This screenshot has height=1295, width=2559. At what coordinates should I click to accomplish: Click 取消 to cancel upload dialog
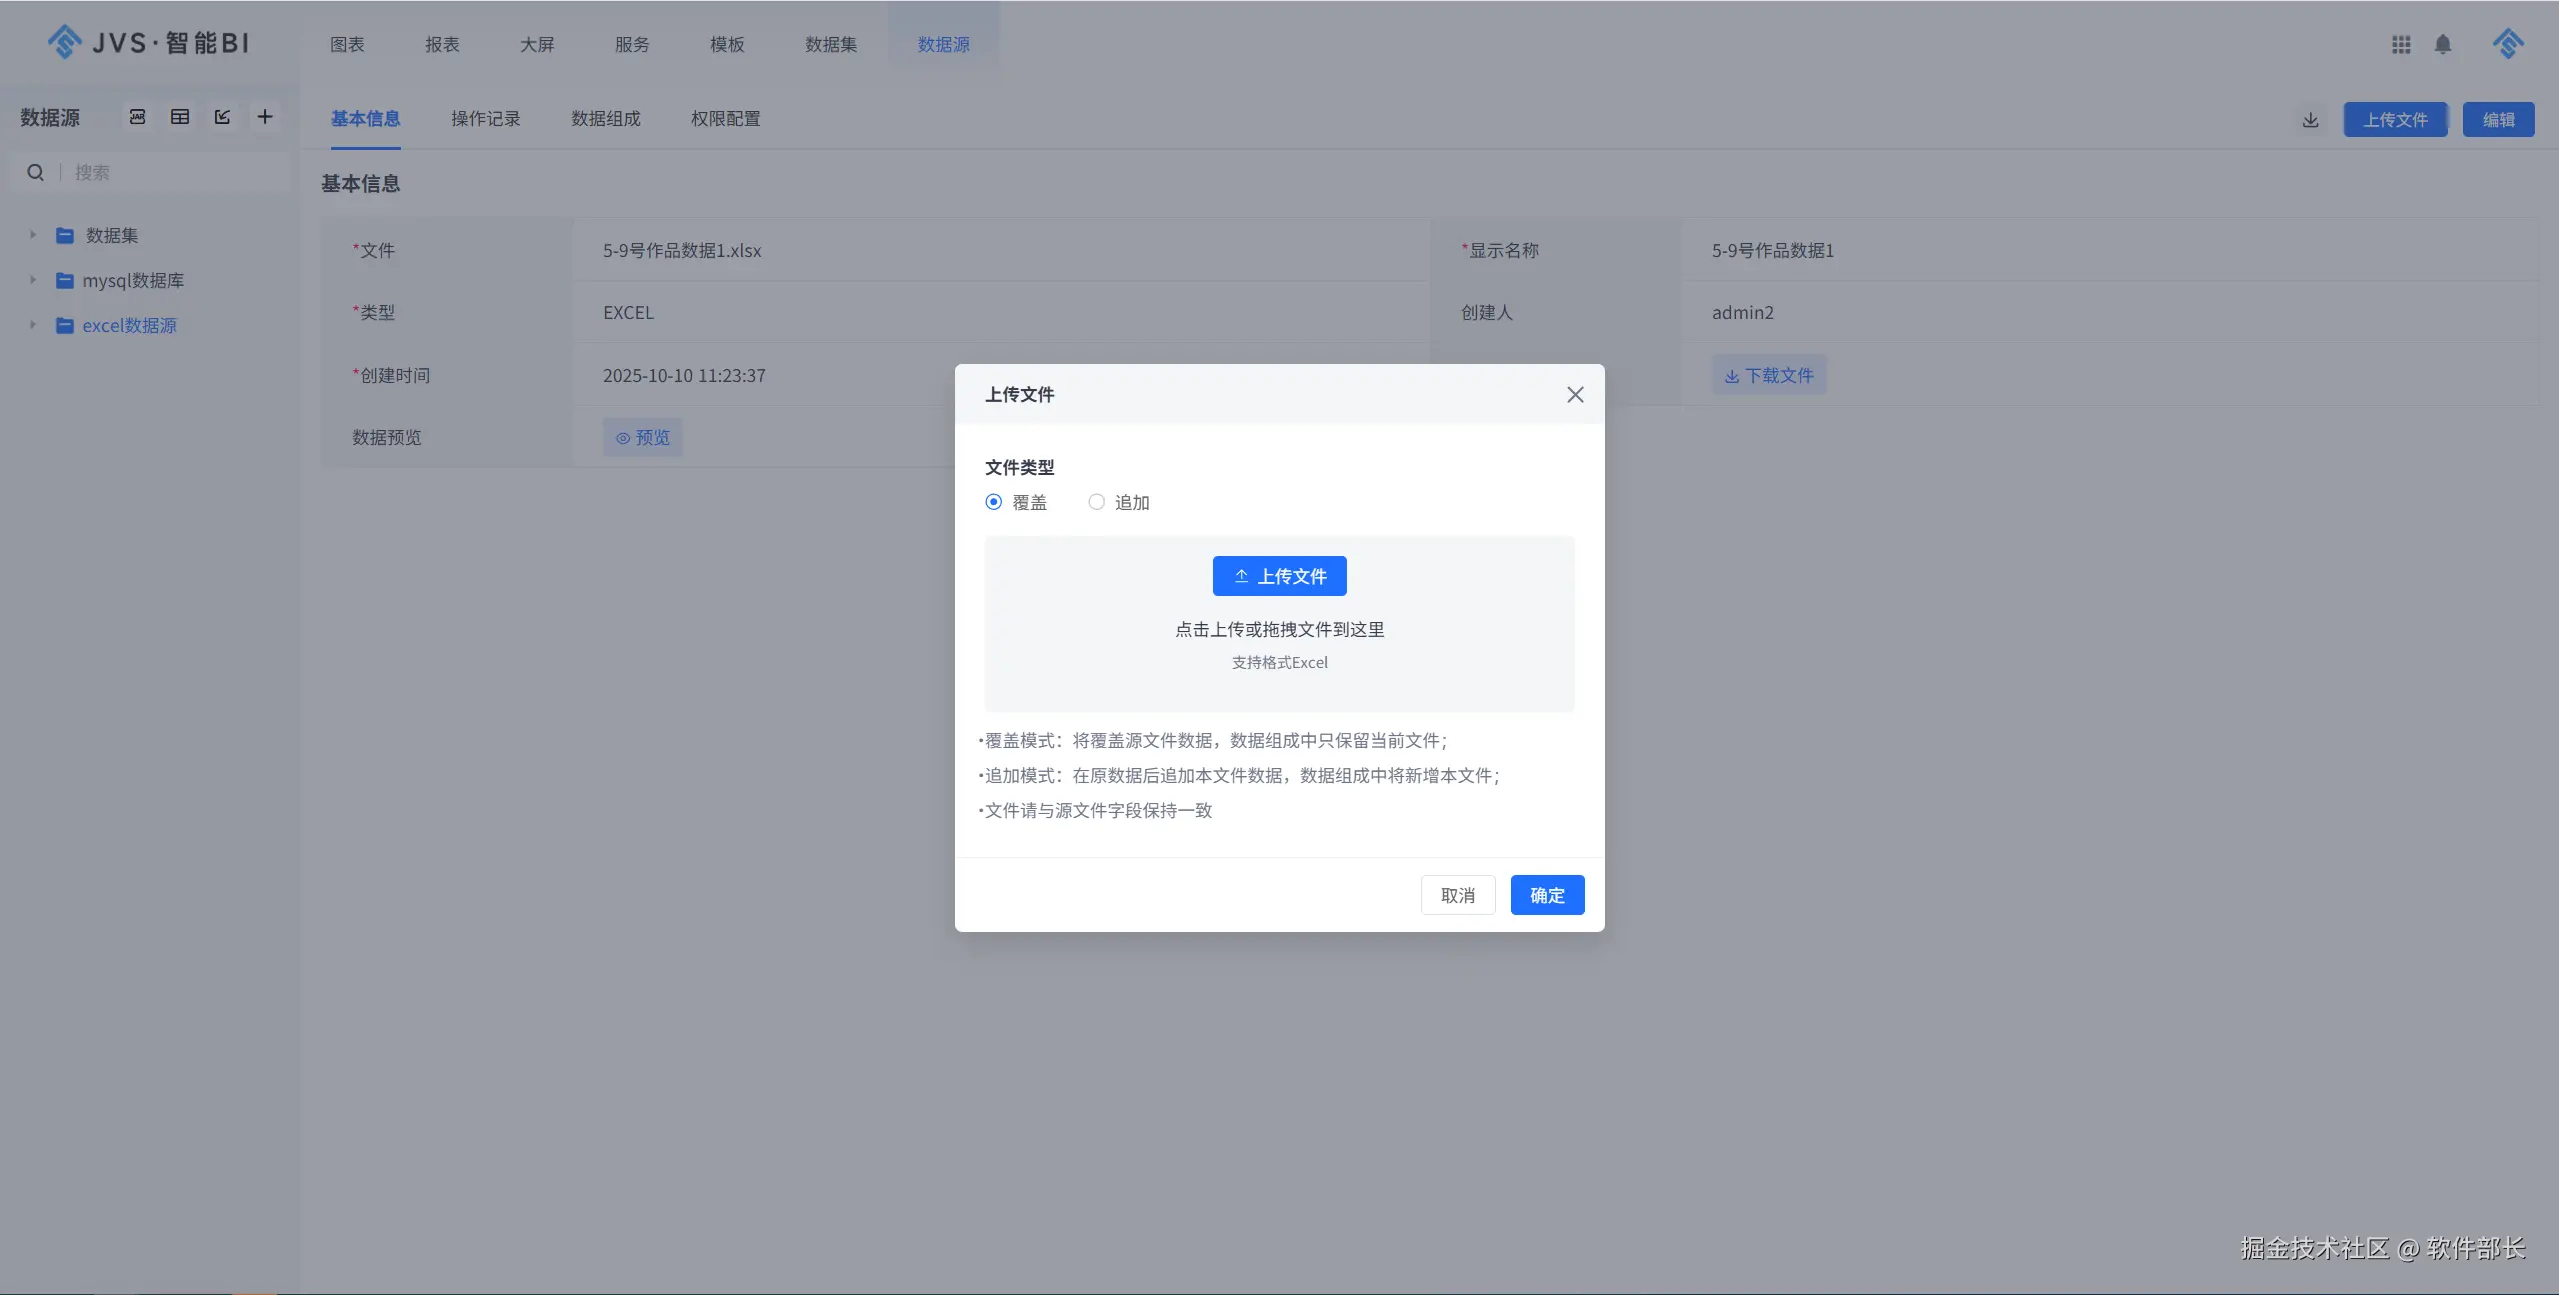pos(1457,895)
